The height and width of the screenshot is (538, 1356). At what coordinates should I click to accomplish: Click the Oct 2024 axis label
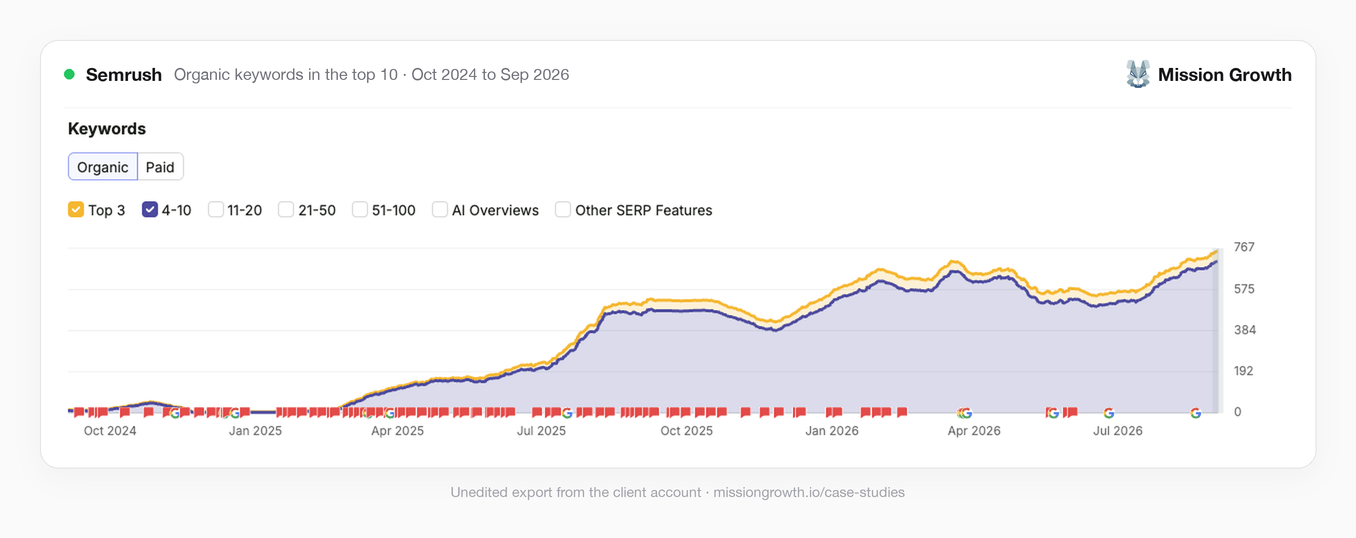tap(110, 431)
